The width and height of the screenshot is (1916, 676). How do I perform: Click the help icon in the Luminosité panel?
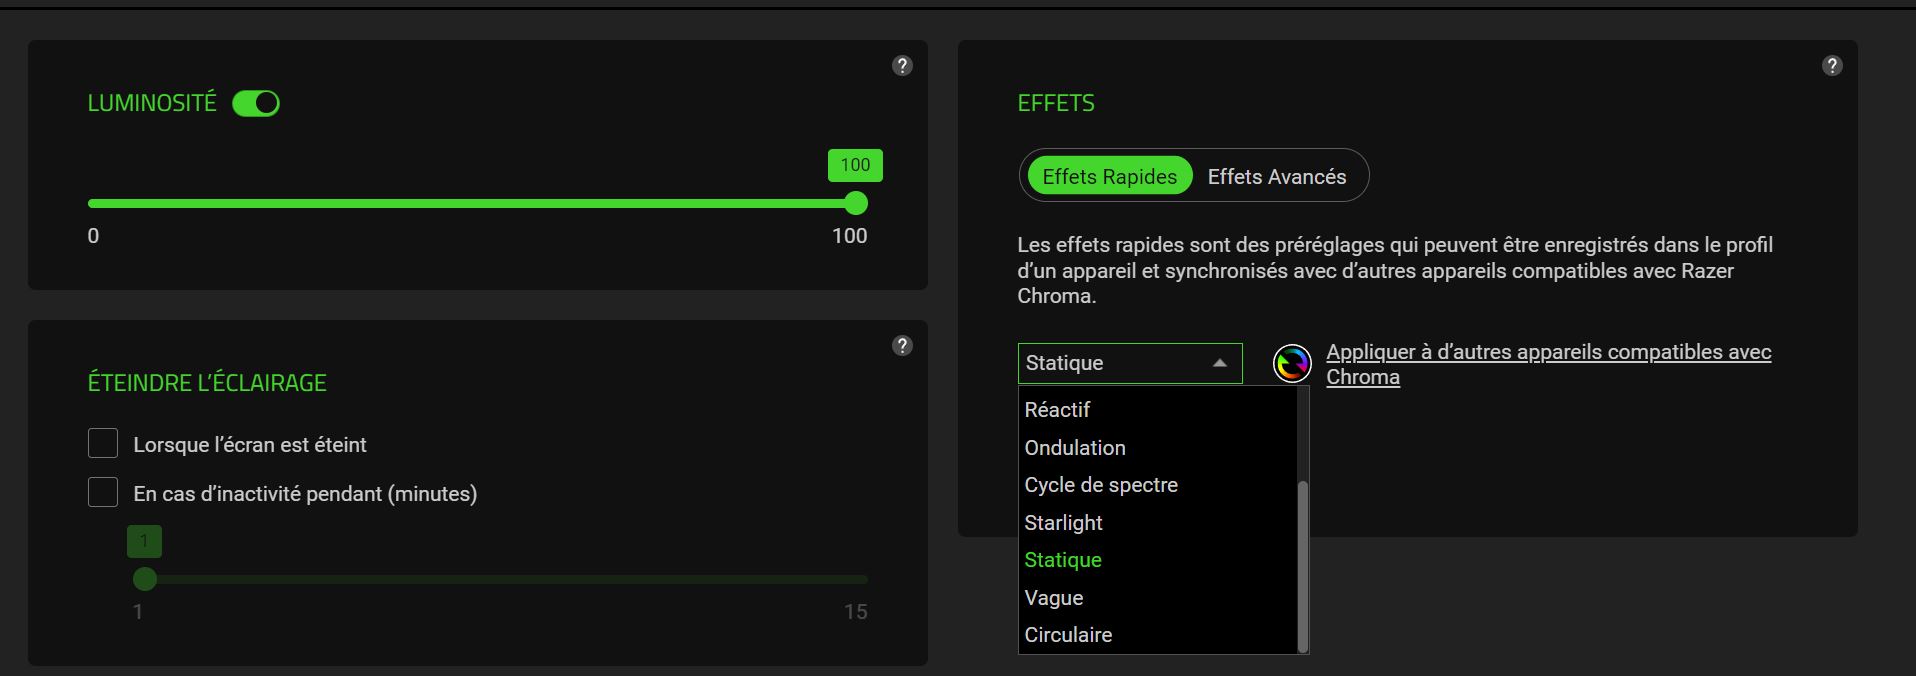coord(902,66)
